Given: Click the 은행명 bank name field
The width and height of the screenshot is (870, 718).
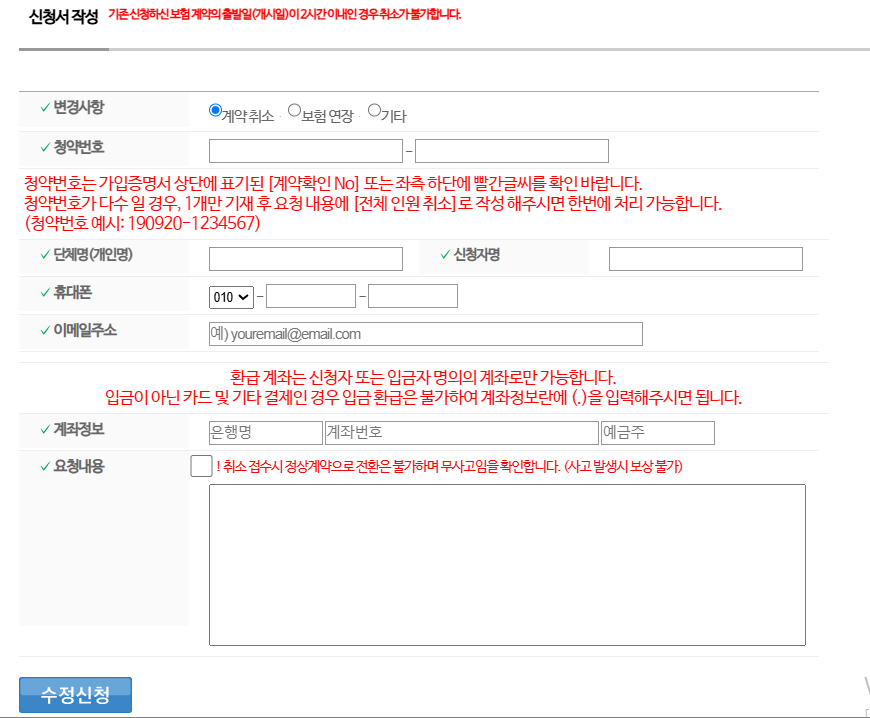Looking at the screenshot, I should [266, 433].
